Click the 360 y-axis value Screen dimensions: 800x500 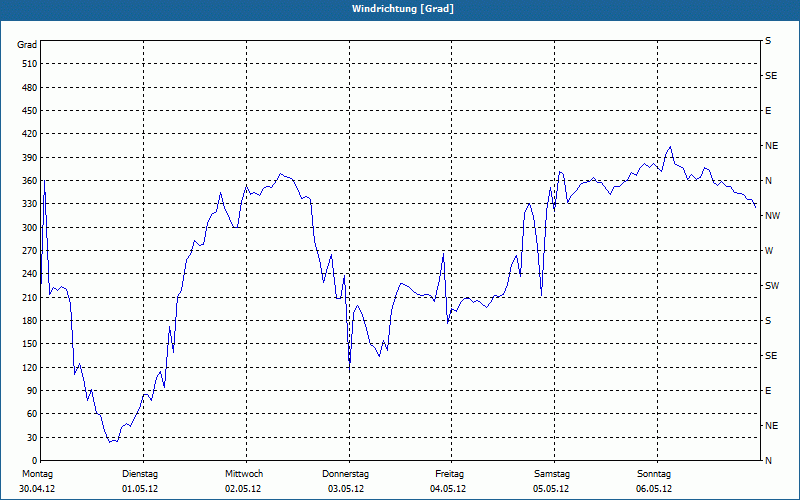30,181
